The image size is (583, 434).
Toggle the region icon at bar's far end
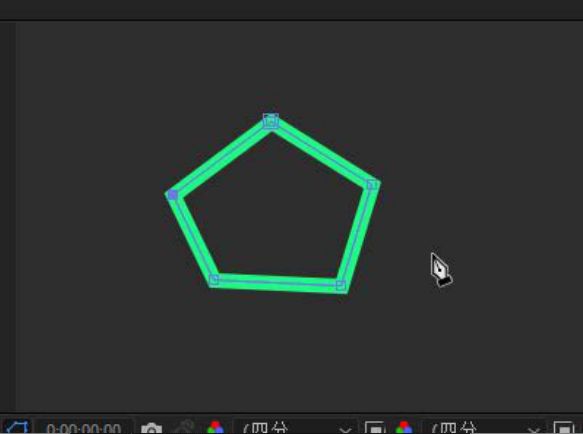coord(564,428)
